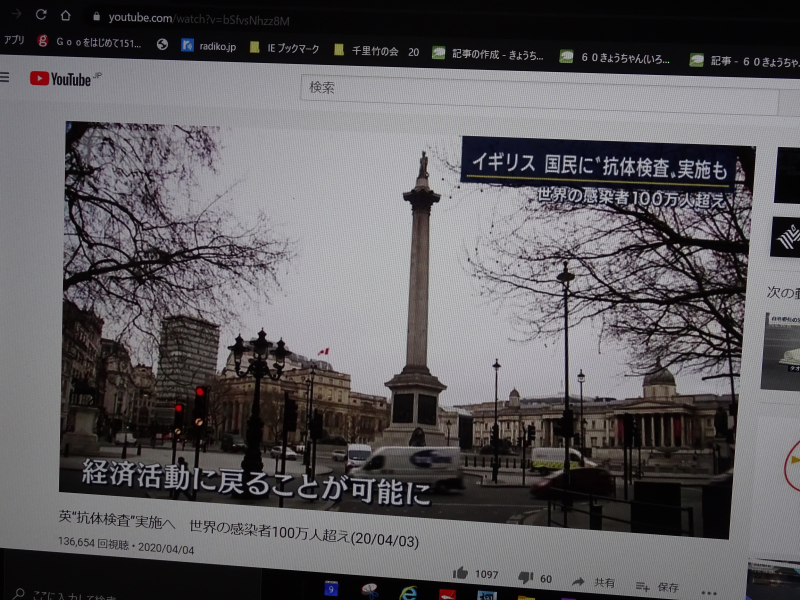This screenshot has height=600, width=800.
Task: Open the three-dot more actions menu
Action: (709, 592)
